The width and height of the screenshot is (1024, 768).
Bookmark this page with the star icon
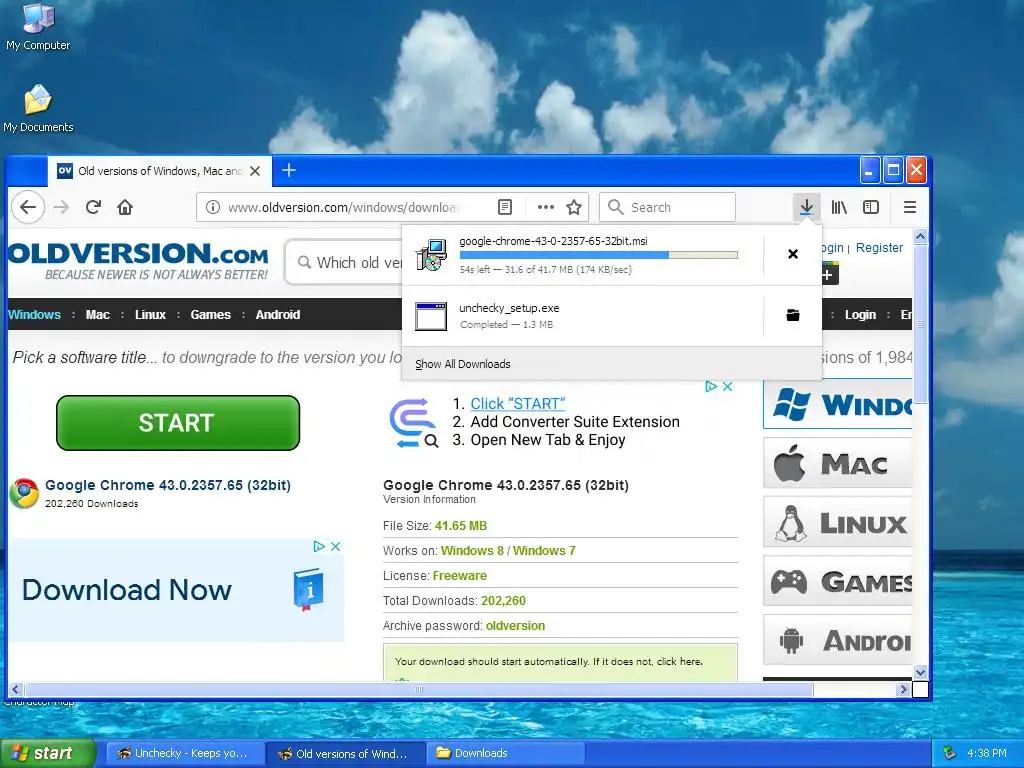coord(574,207)
